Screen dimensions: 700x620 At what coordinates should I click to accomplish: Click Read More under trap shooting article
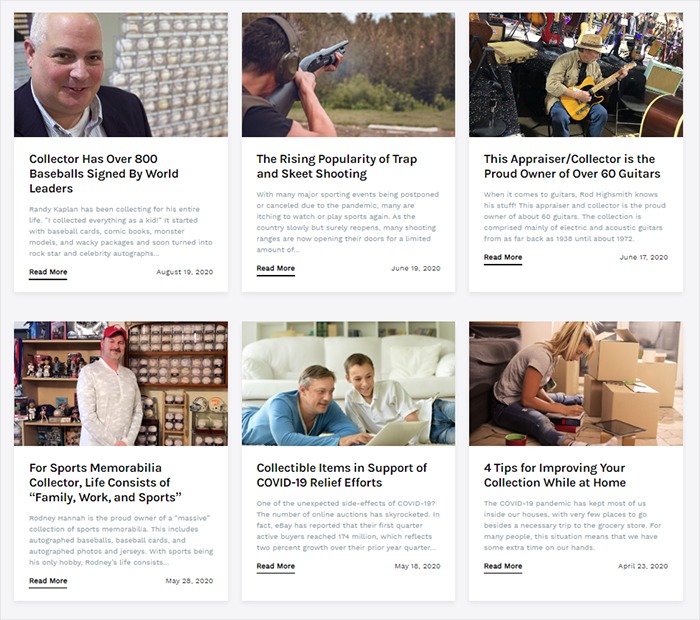(275, 269)
